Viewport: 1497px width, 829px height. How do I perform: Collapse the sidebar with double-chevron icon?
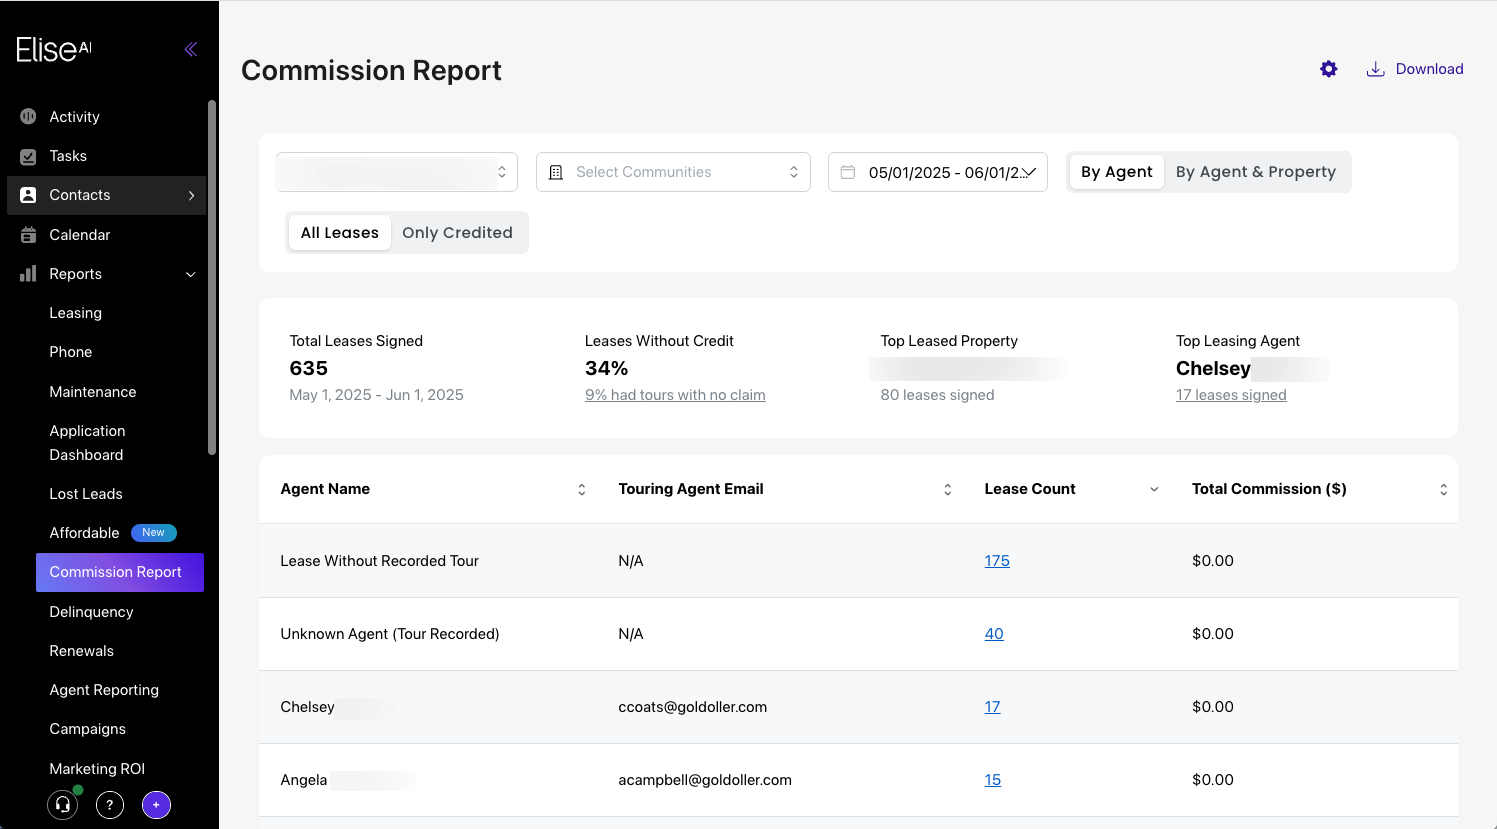click(190, 49)
